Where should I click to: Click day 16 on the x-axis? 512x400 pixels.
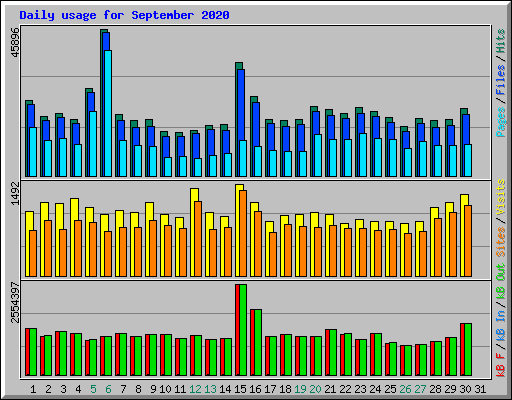coord(255,389)
